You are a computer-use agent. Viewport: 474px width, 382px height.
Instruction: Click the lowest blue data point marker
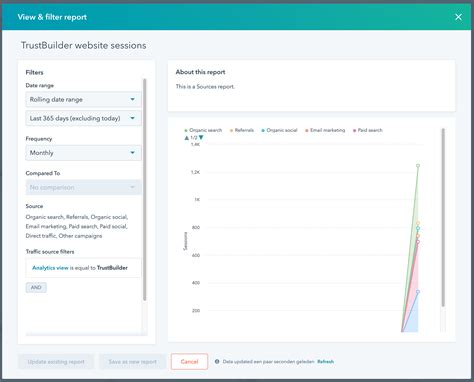(418, 292)
